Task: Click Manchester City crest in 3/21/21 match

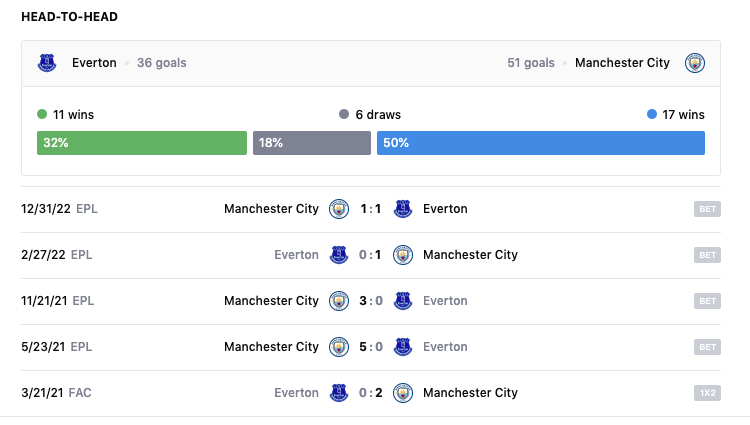Action: tap(403, 393)
